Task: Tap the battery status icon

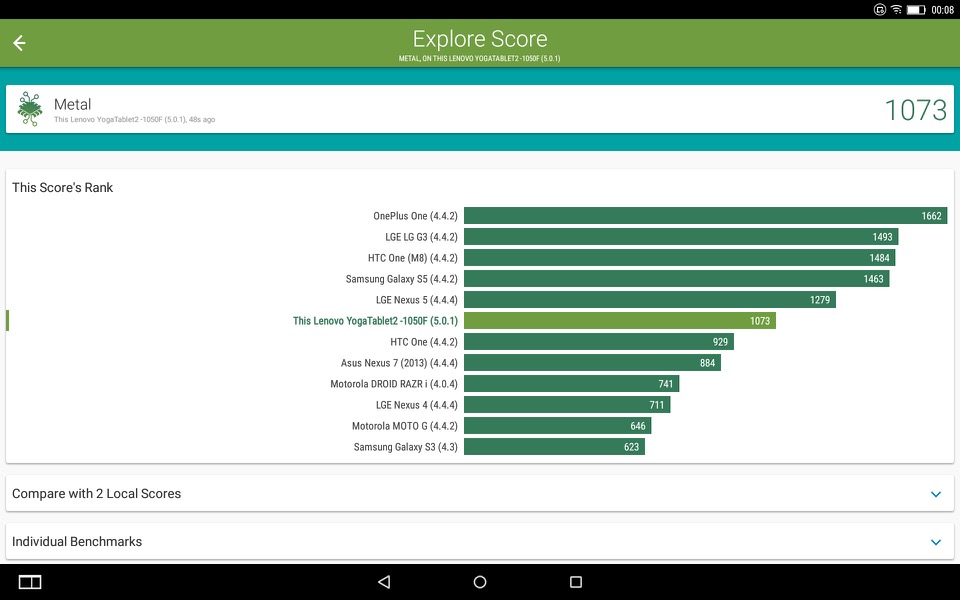Action: [x=916, y=9]
